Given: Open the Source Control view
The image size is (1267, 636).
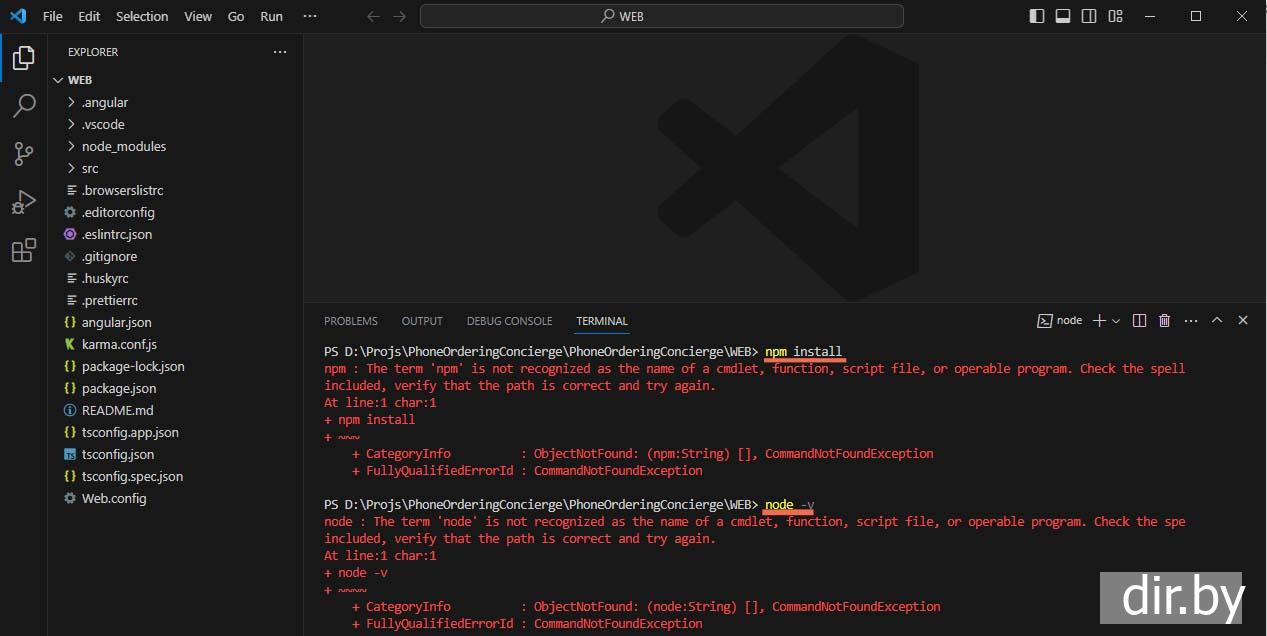Looking at the screenshot, I should (x=24, y=154).
